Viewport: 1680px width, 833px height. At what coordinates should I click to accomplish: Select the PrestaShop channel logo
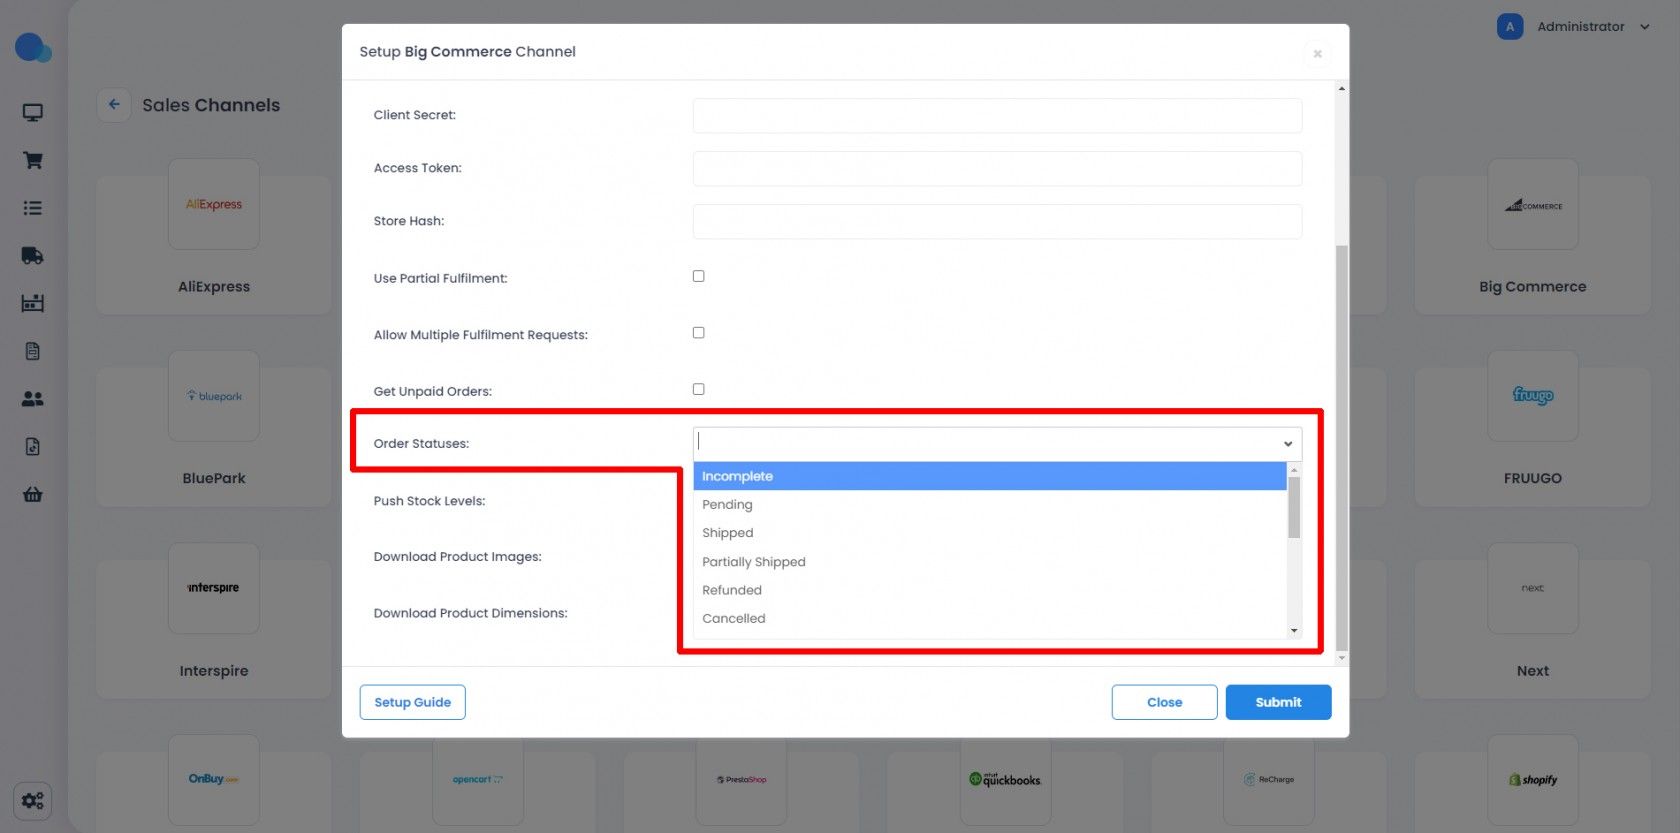tap(742, 779)
